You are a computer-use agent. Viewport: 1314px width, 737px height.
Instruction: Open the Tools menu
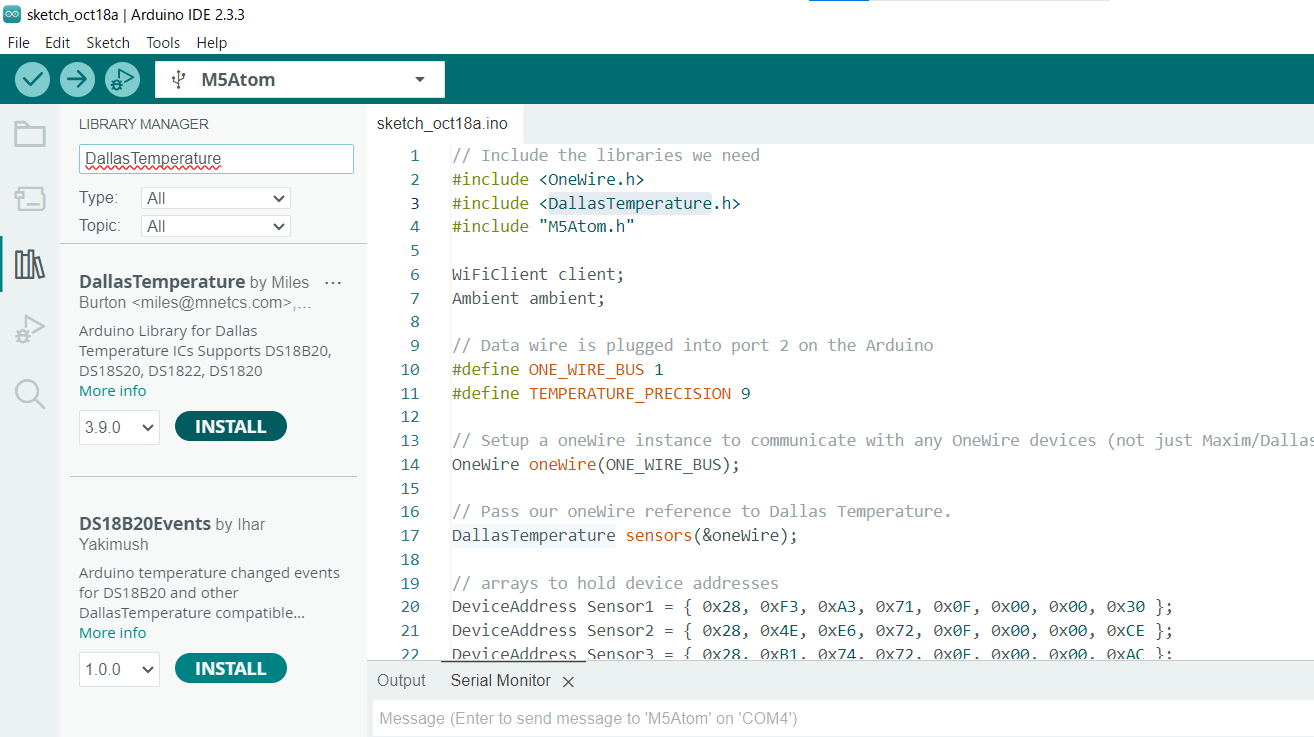163,43
